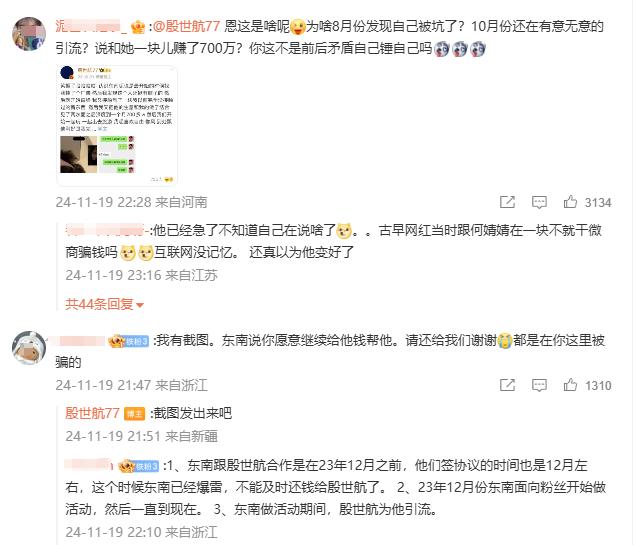Click the 铁粉3 badge in the 22:10 reply
633x545 pixels.
pyautogui.click(x=147, y=467)
